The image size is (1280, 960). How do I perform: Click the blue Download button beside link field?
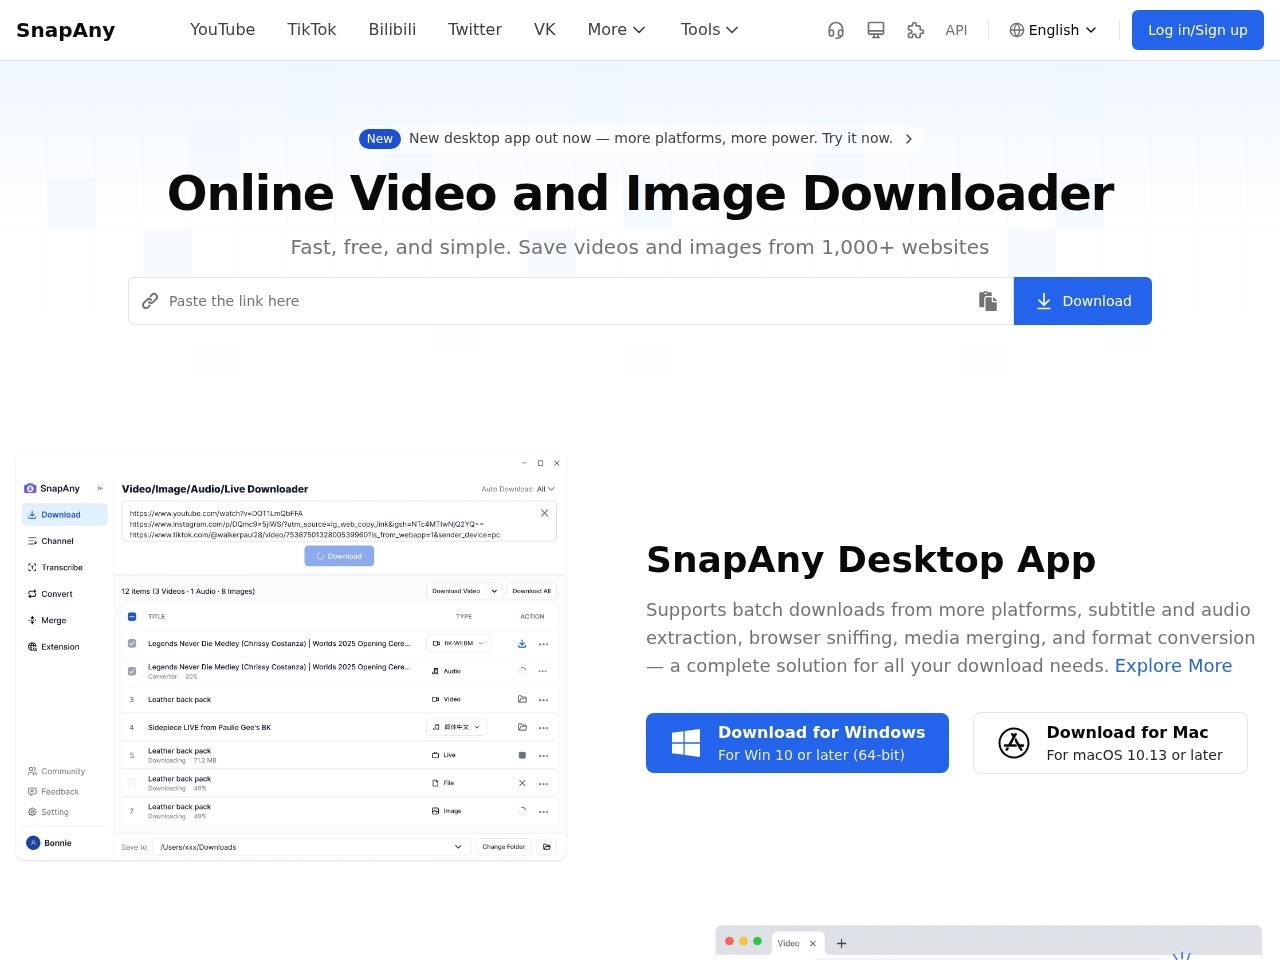(1083, 301)
